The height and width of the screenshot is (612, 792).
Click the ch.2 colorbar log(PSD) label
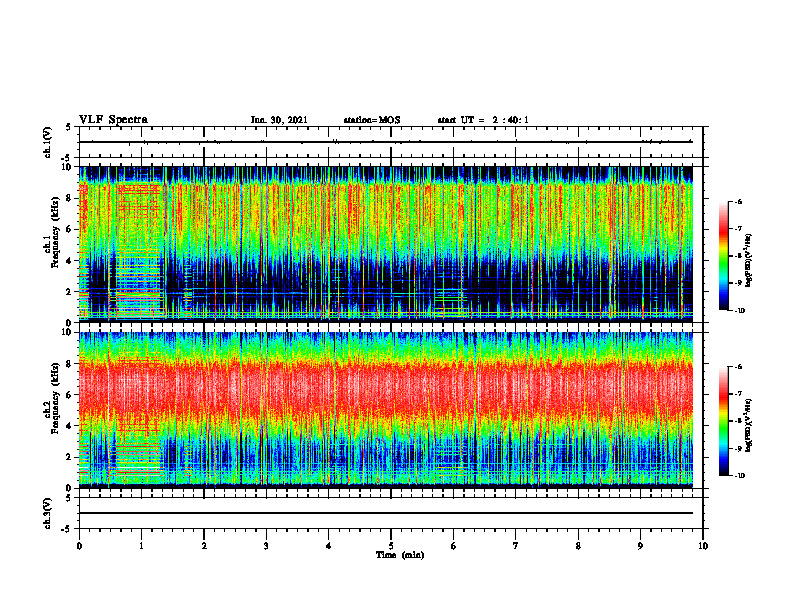pyautogui.click(x=749, y=425)
